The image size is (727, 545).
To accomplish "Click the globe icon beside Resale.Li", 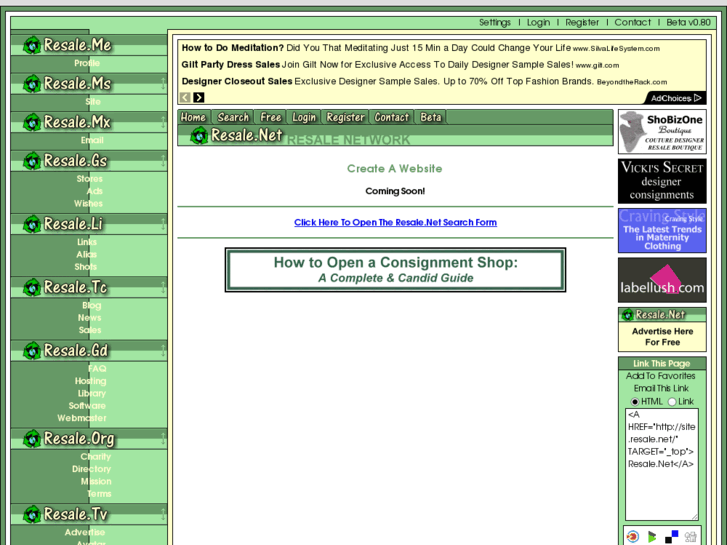I will point(32,224).
